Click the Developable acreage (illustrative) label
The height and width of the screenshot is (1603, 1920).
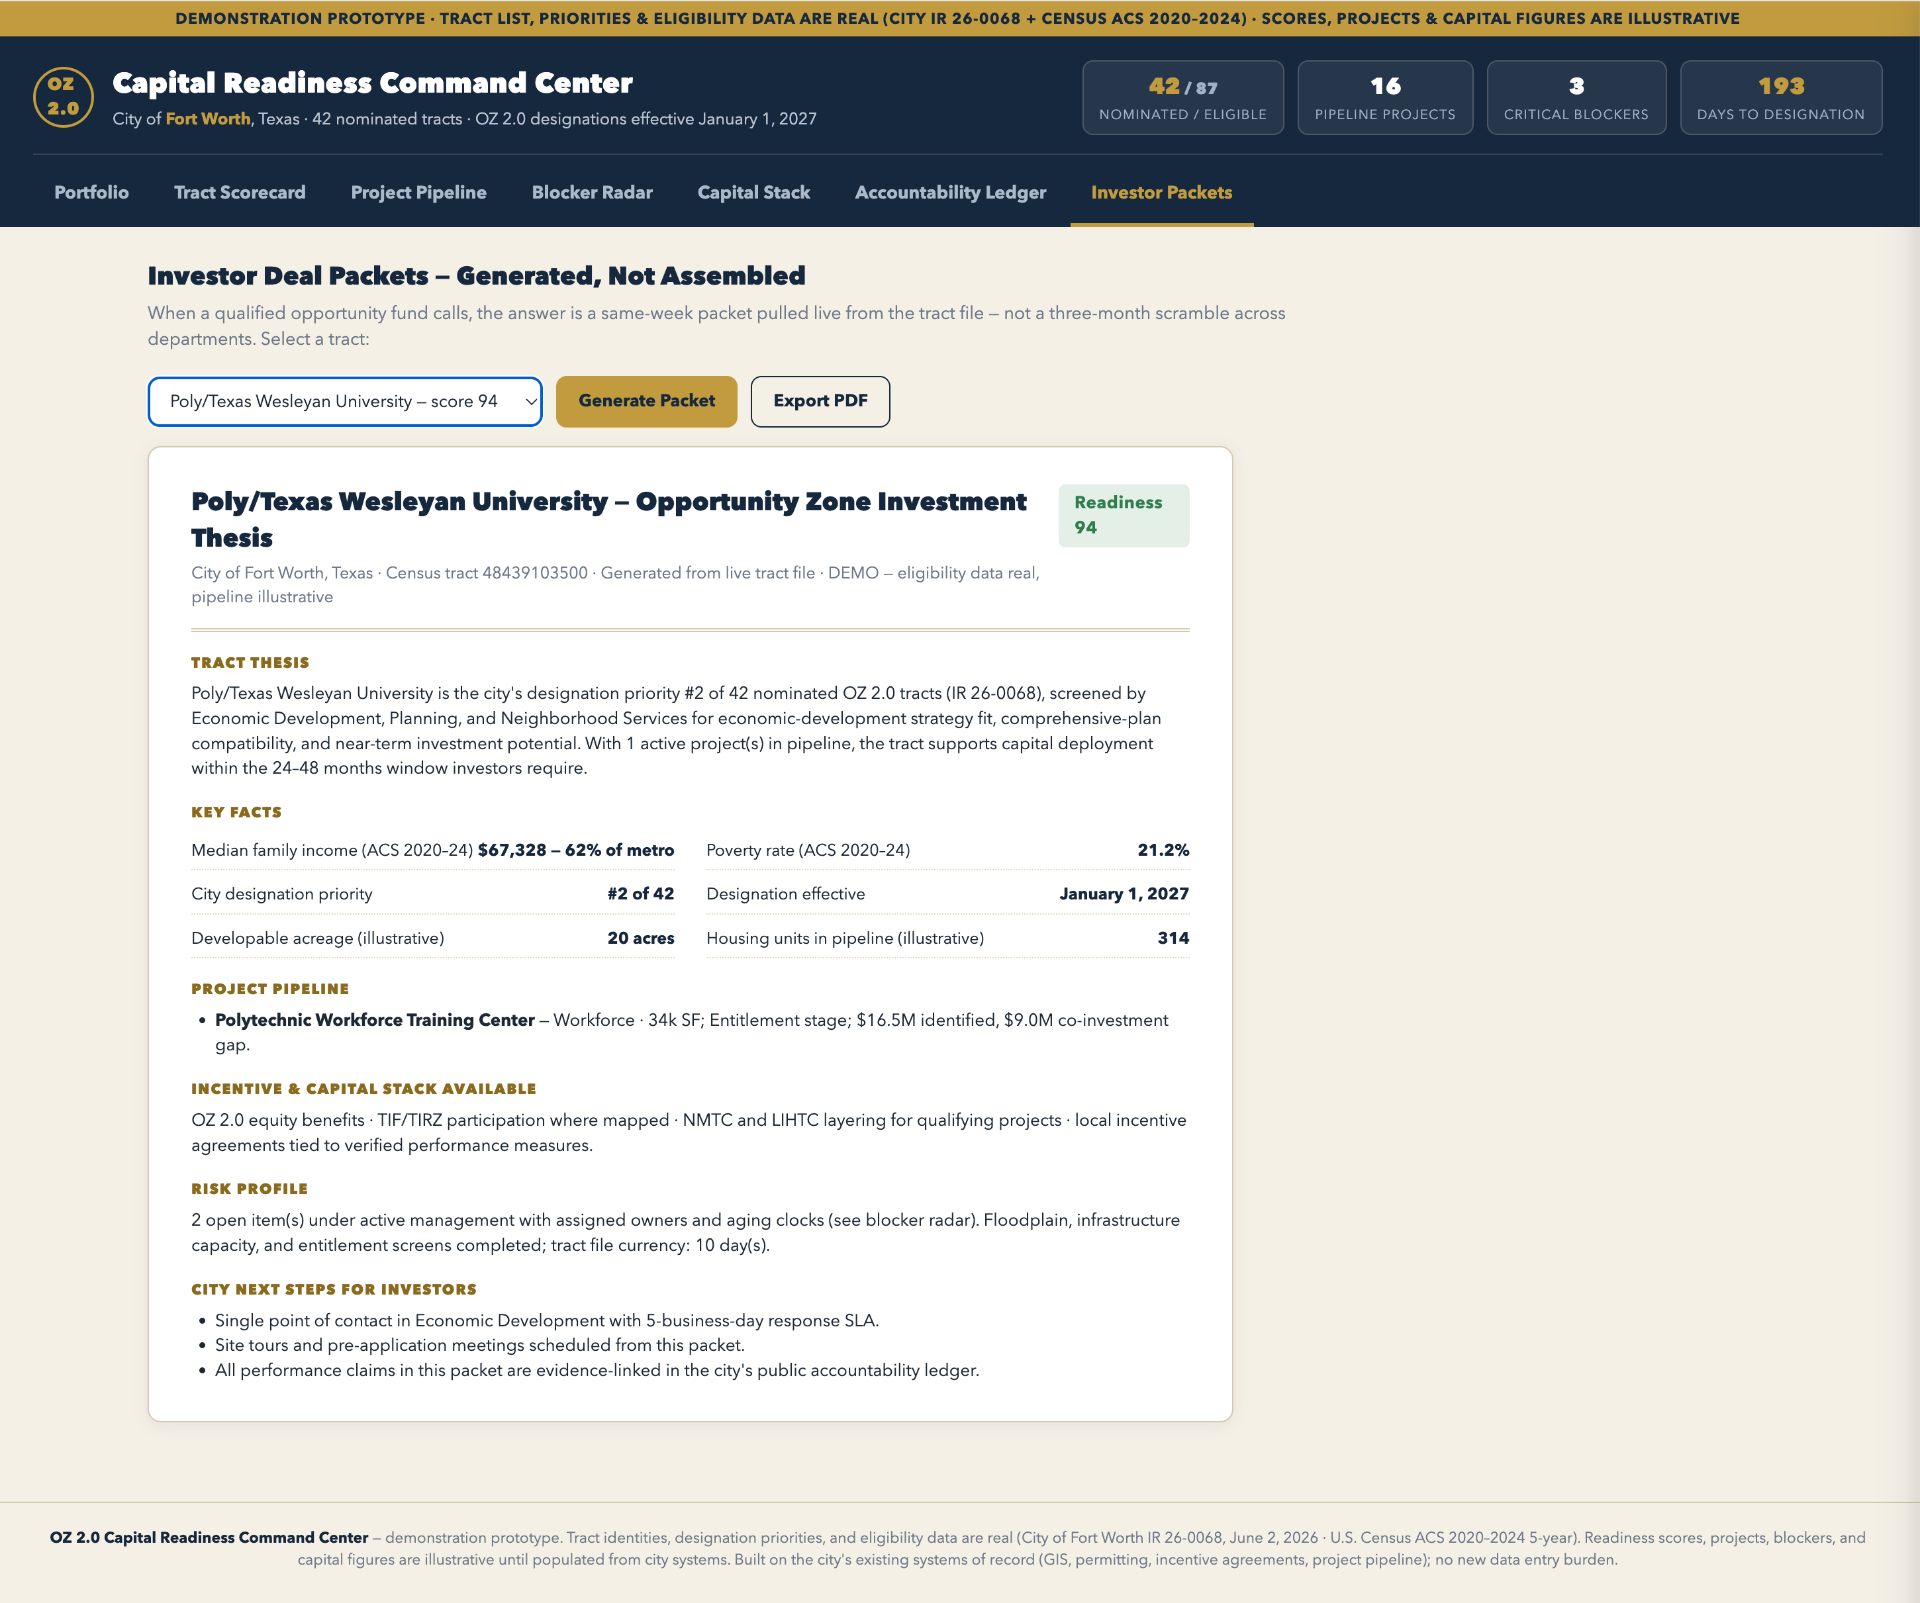318,938
